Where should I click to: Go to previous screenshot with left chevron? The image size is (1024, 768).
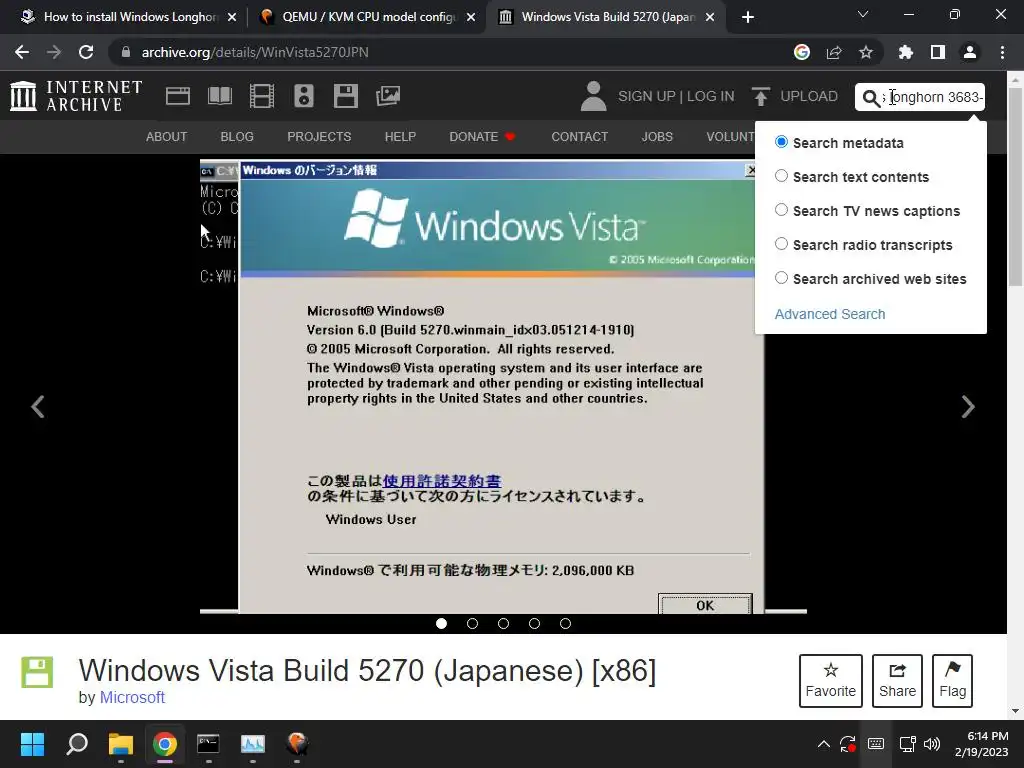coord(38,407)
